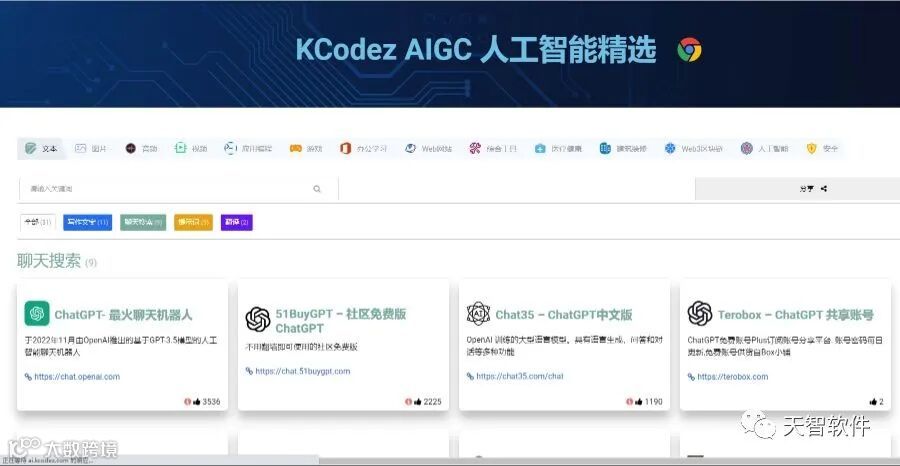Open the 医疗健康 medical-icon category
This screenshot has height=466, width=900.
[558, 149]
